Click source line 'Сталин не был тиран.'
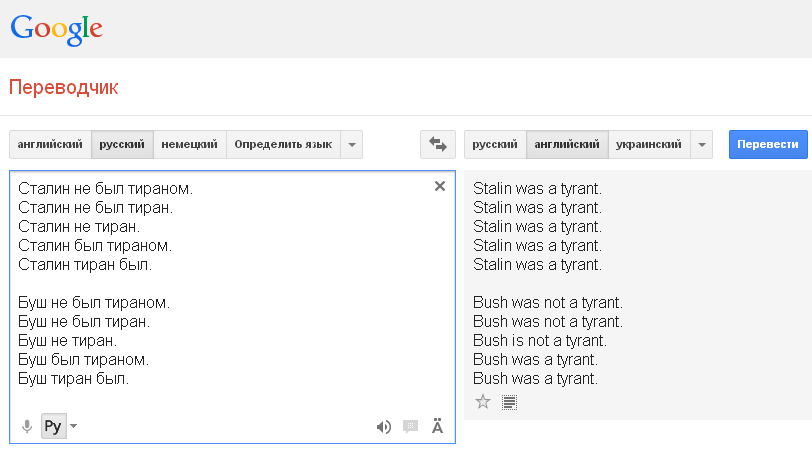Viewport: 812px width, 449px height. point(96,208)
